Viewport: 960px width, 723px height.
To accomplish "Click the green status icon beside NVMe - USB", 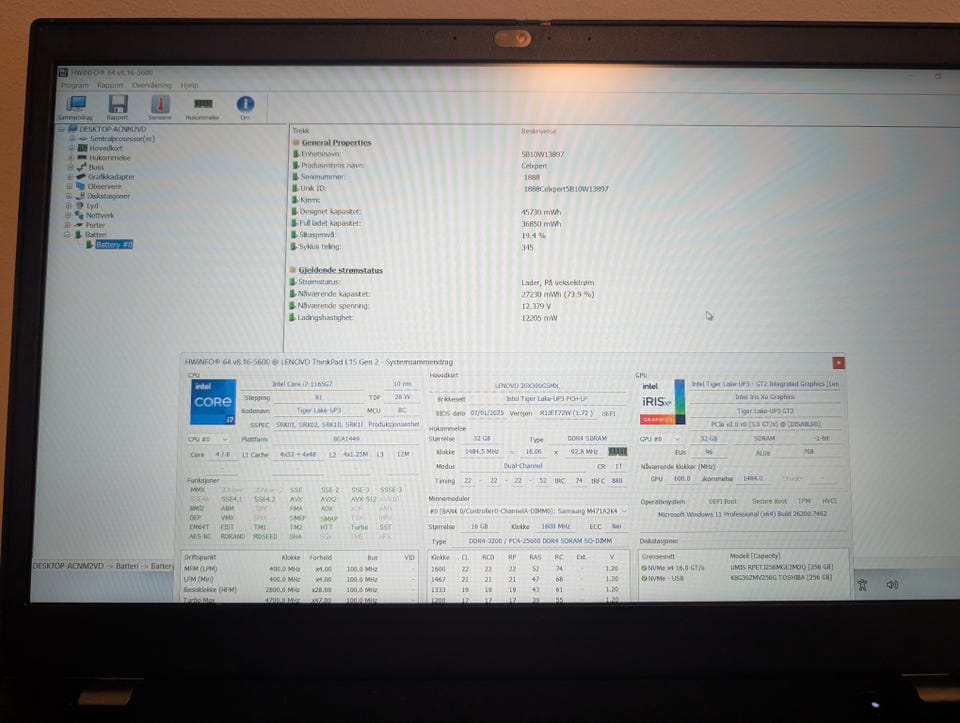I will click(x=644, y=579).
